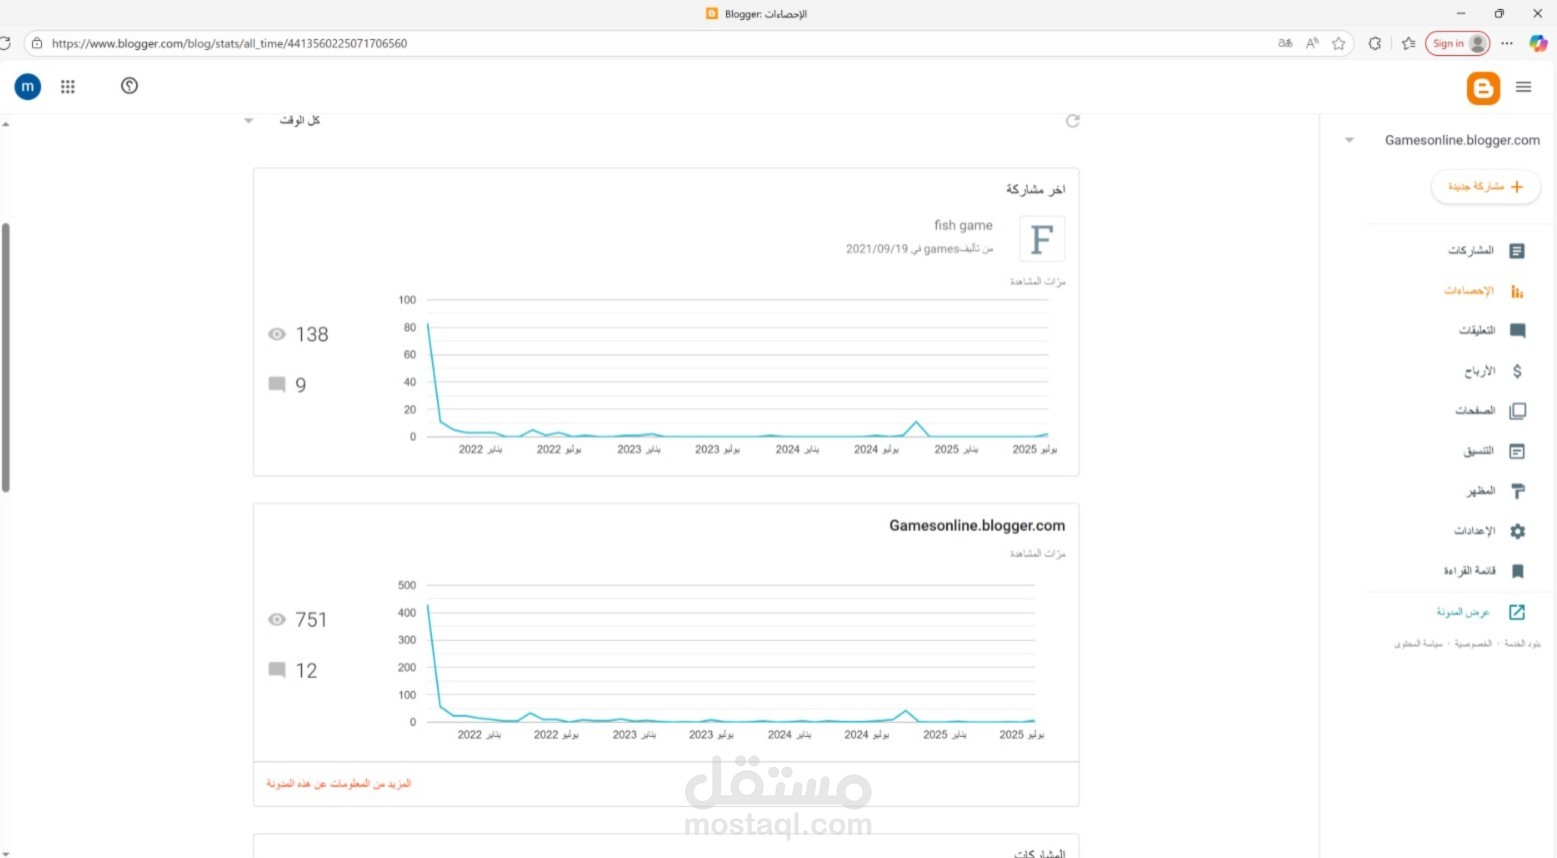
Task: Click the browser 'Sign in' button
Action: tap(1458, 44)
